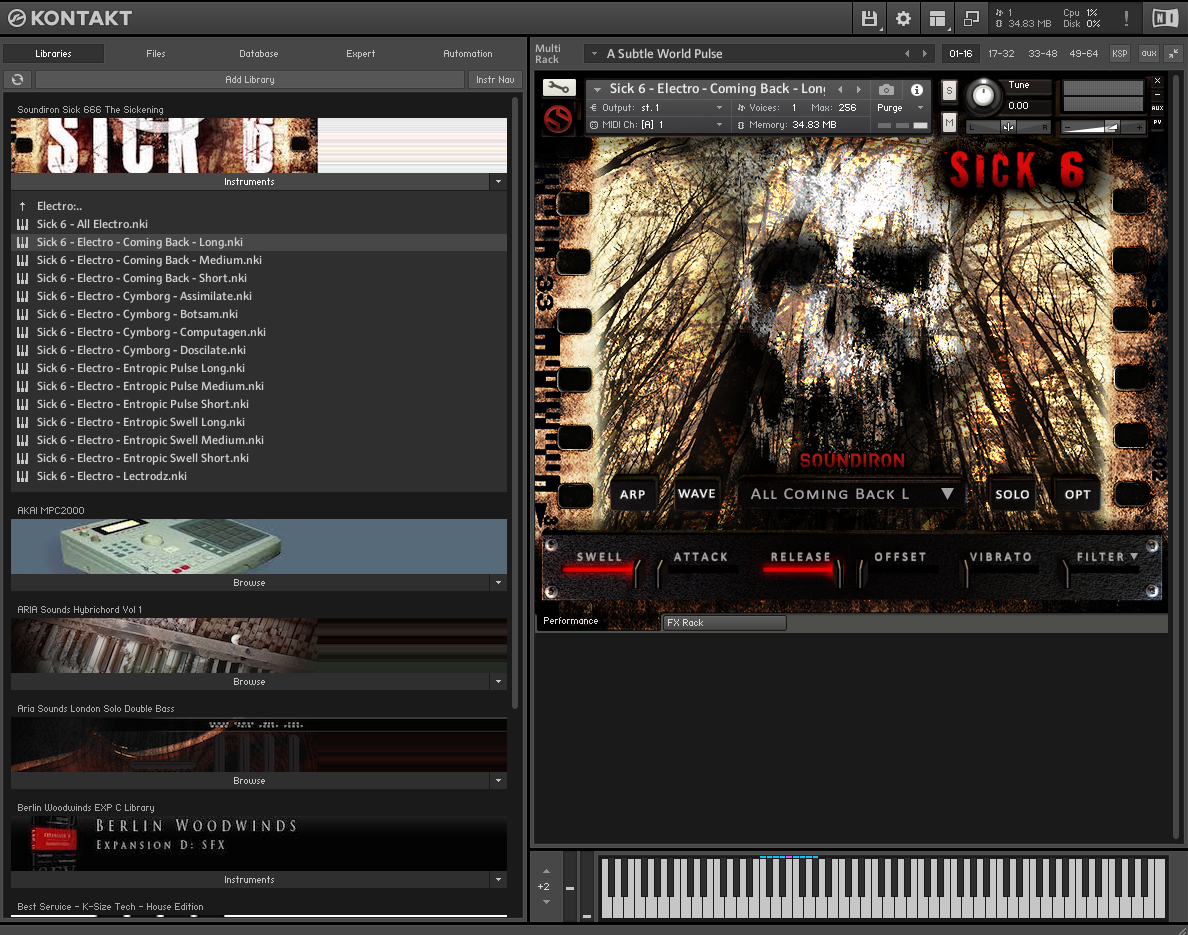Viewport: 1188px width, 935px height.
Task: Show instrument info icon
Action: click(x=917, y=89)
